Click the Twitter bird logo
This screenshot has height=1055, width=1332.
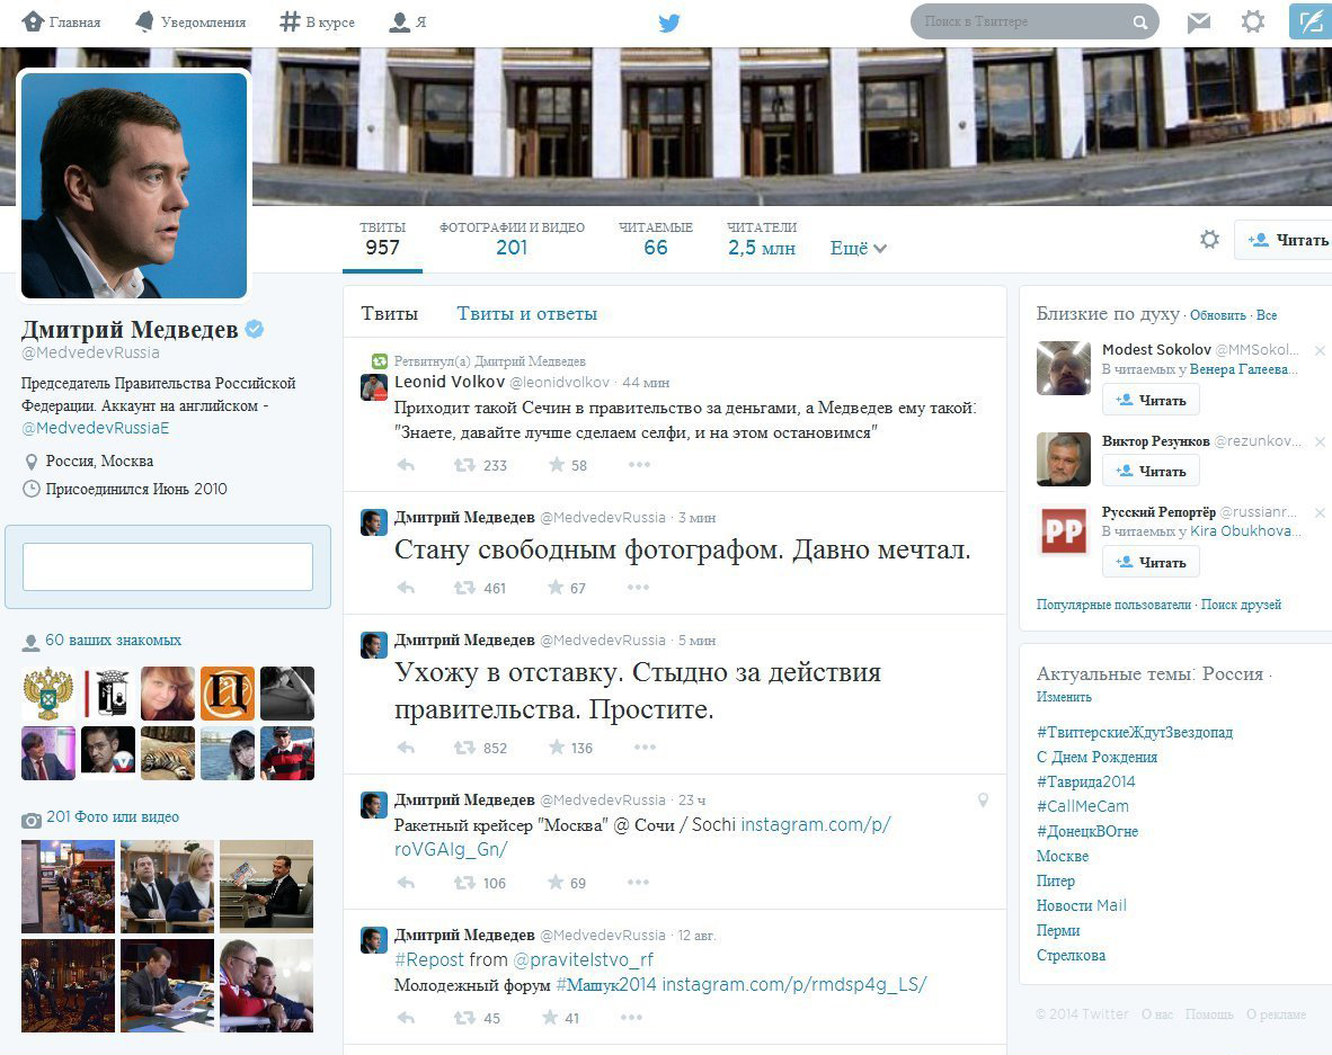[669, 22]
